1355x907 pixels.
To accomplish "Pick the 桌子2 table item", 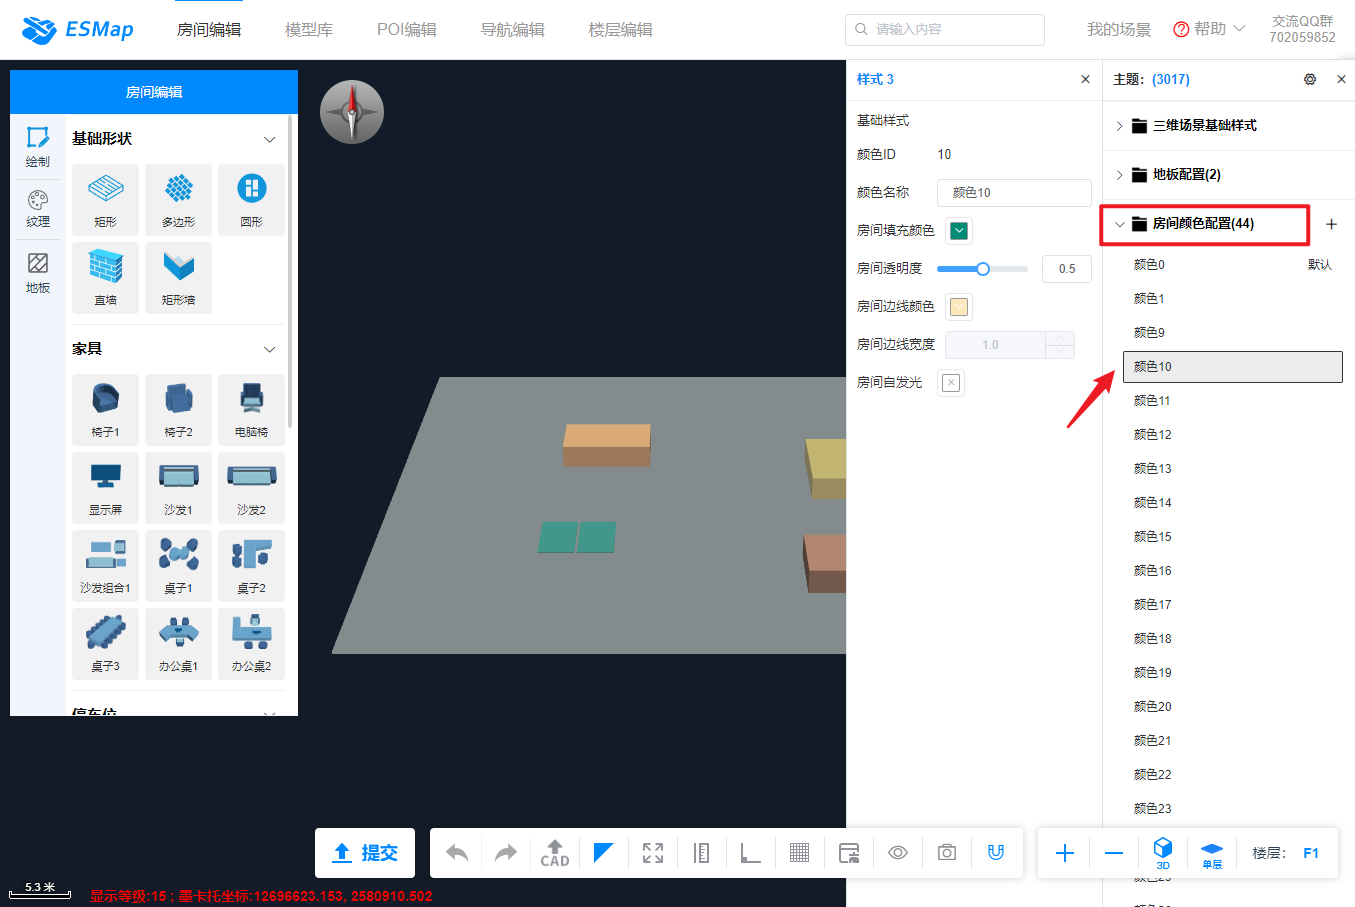I will 251,566.
